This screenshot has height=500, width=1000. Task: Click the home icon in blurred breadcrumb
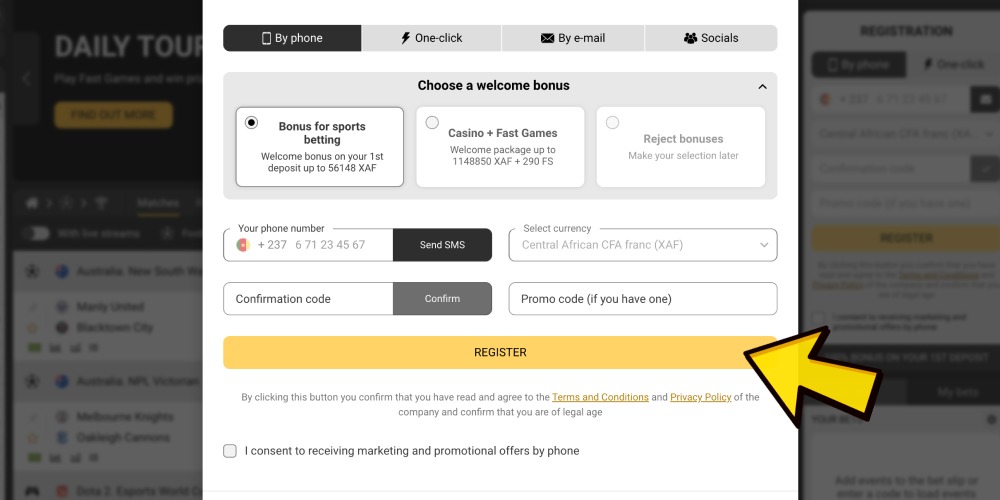[32, 203]
